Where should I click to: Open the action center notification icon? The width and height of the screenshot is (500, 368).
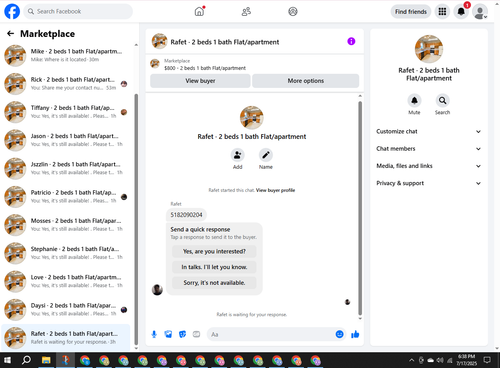coord(487,360)
